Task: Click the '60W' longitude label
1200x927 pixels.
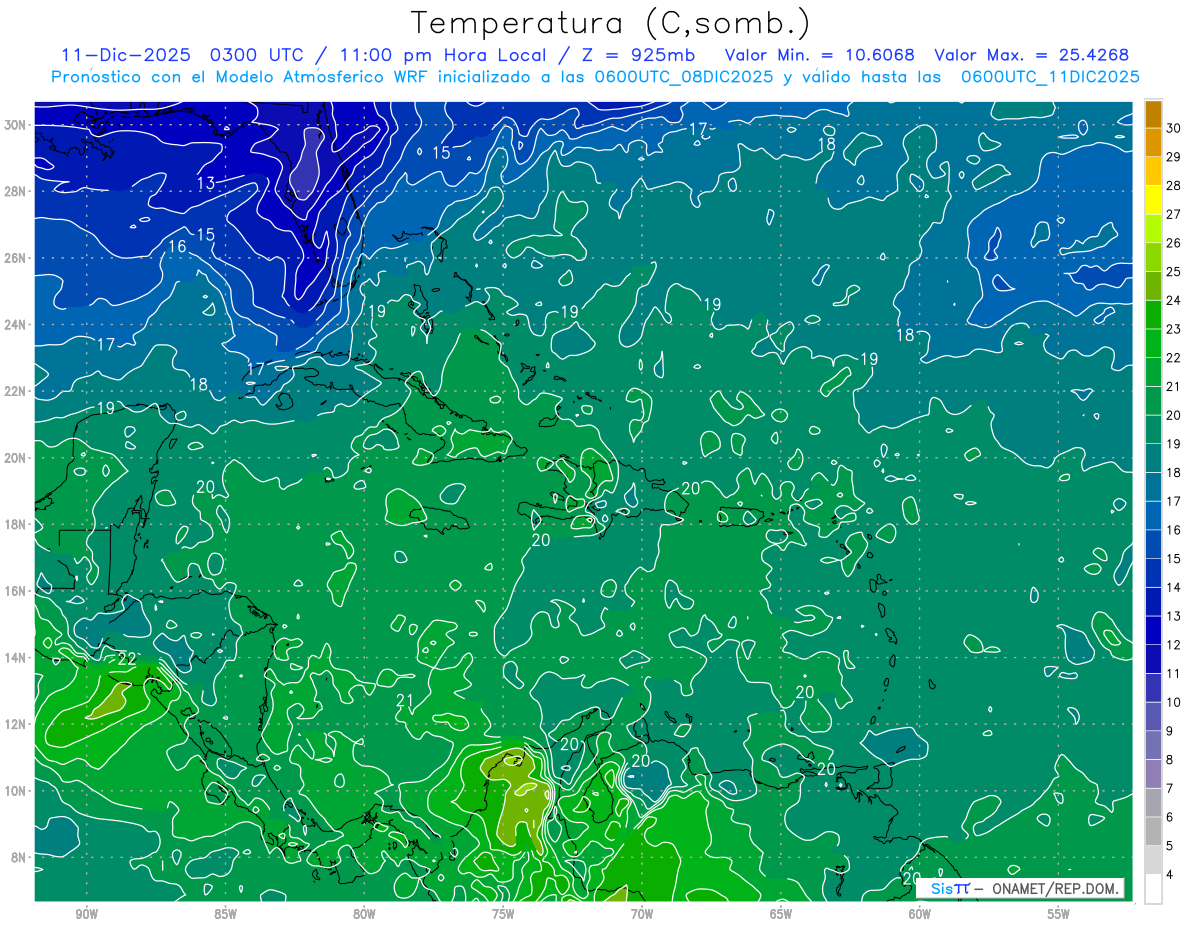Action: [x=920, y=914]
